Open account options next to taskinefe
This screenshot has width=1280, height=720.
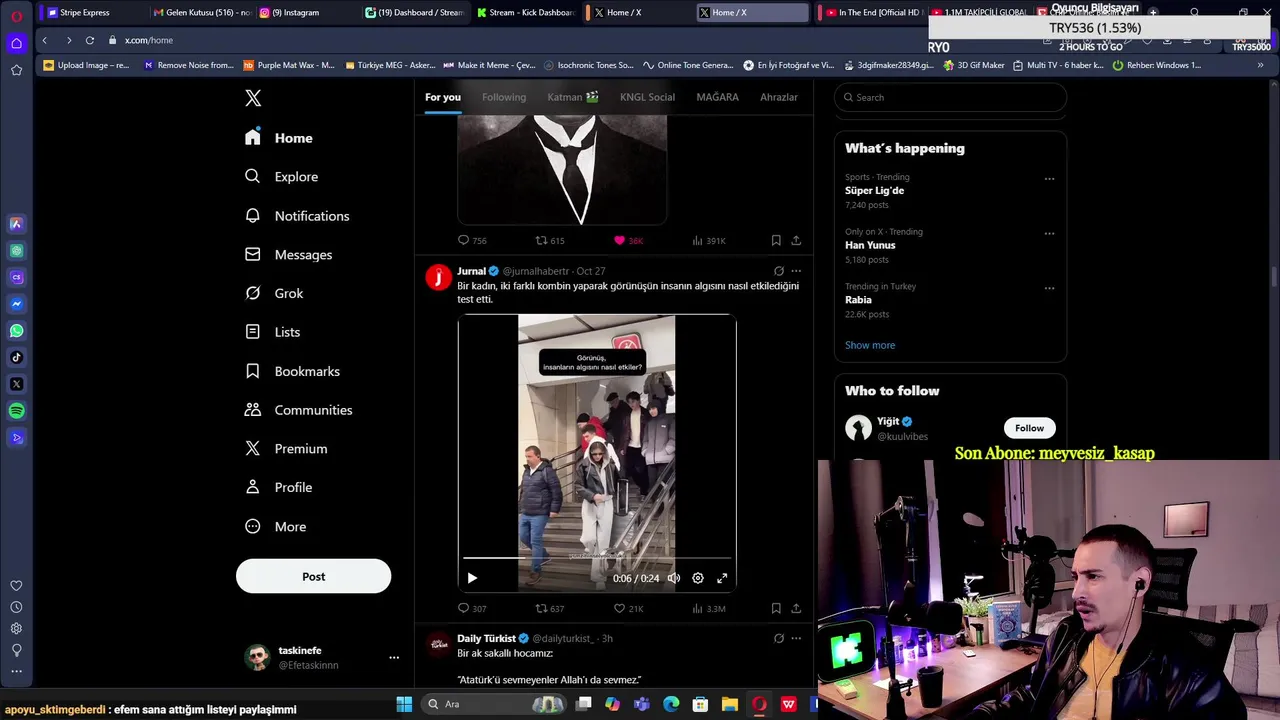click(x=394, y=658)
